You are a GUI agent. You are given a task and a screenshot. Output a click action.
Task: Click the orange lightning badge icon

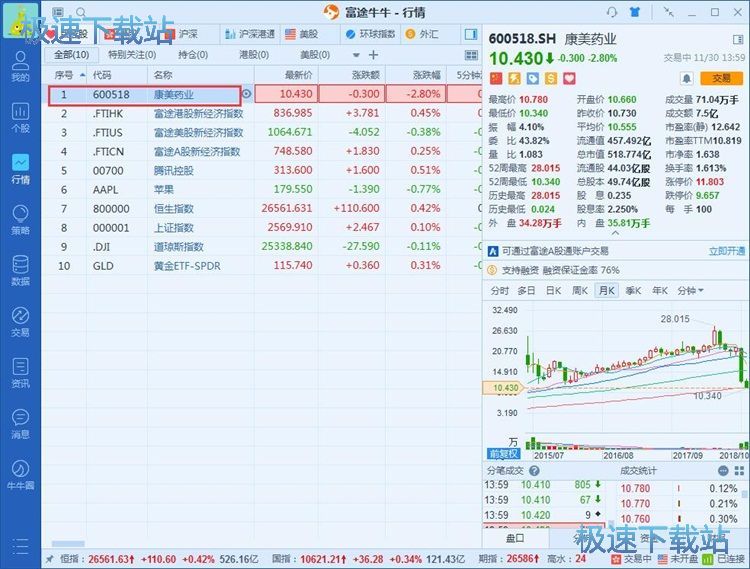[514, 78]
